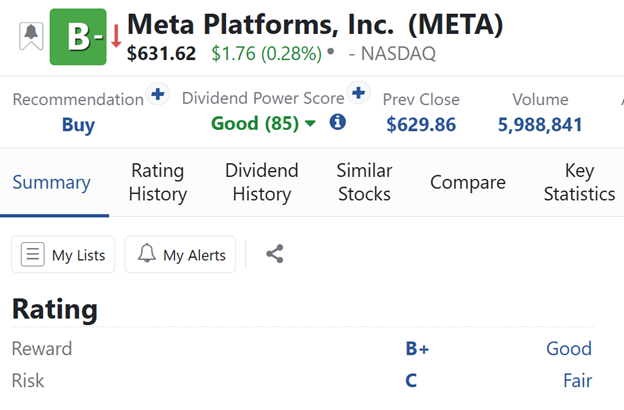
Task: Open the Dividend Power Score info icon
Action: pyautogui.click(x=338, y=123)
